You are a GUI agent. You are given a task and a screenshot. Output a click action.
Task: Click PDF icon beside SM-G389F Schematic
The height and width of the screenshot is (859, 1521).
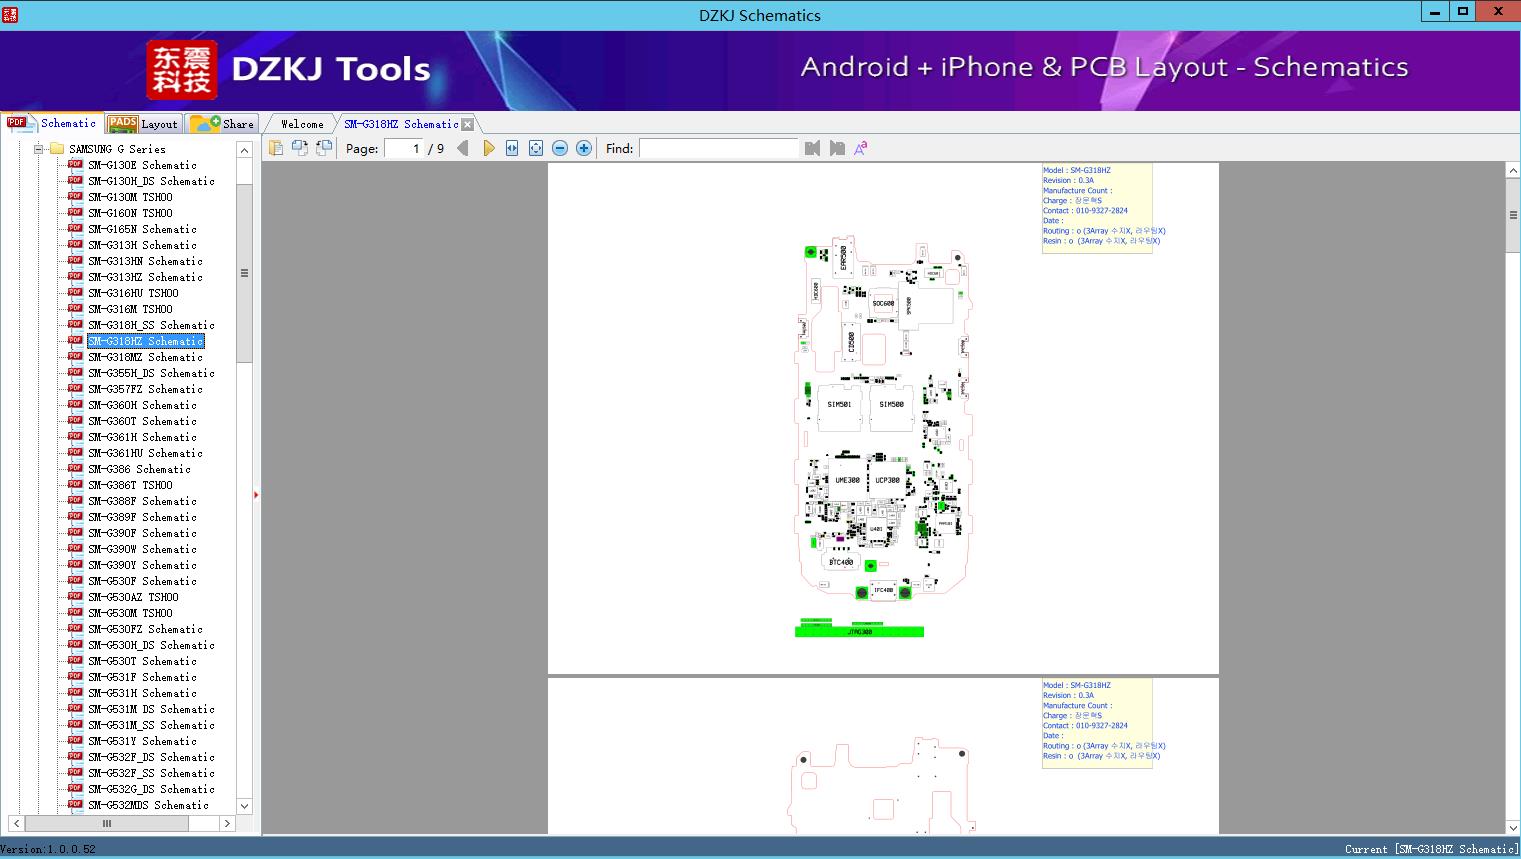pos(75,516)
